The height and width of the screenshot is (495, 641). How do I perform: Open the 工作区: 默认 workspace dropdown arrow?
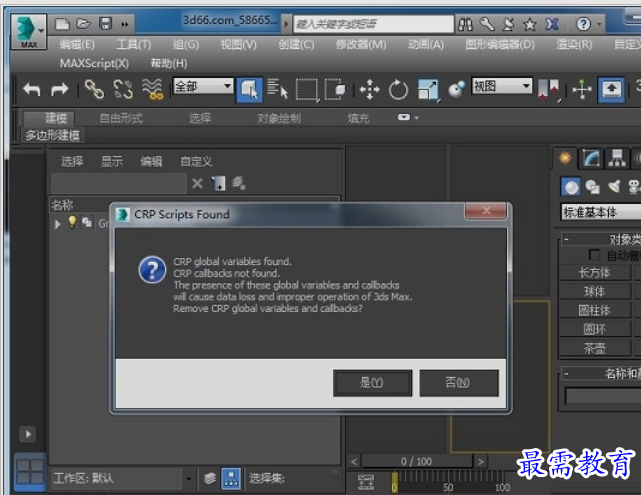188,478
